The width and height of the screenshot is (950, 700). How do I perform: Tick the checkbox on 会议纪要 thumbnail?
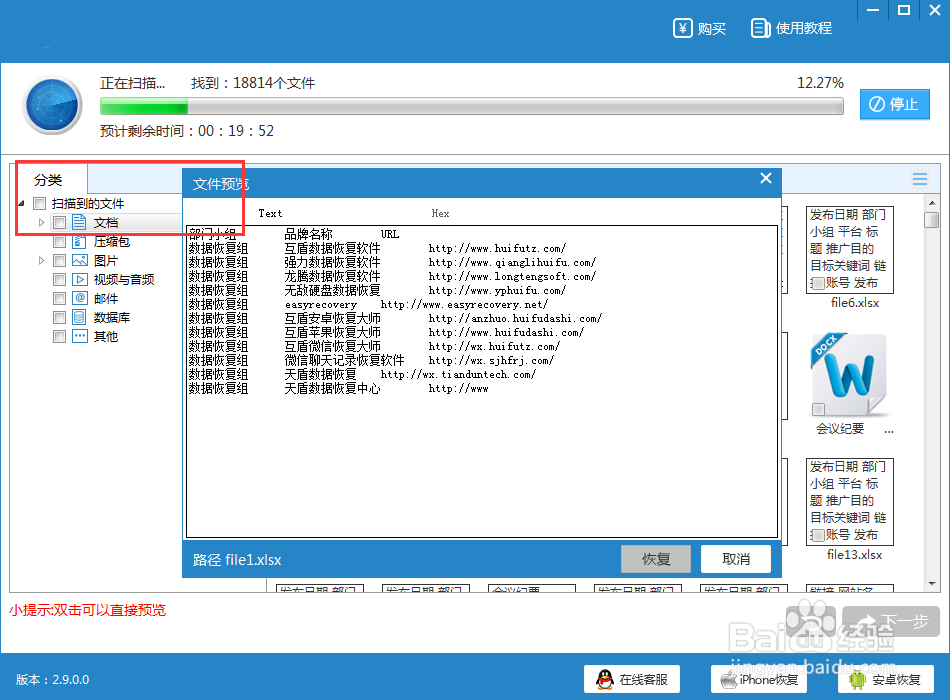818,409
